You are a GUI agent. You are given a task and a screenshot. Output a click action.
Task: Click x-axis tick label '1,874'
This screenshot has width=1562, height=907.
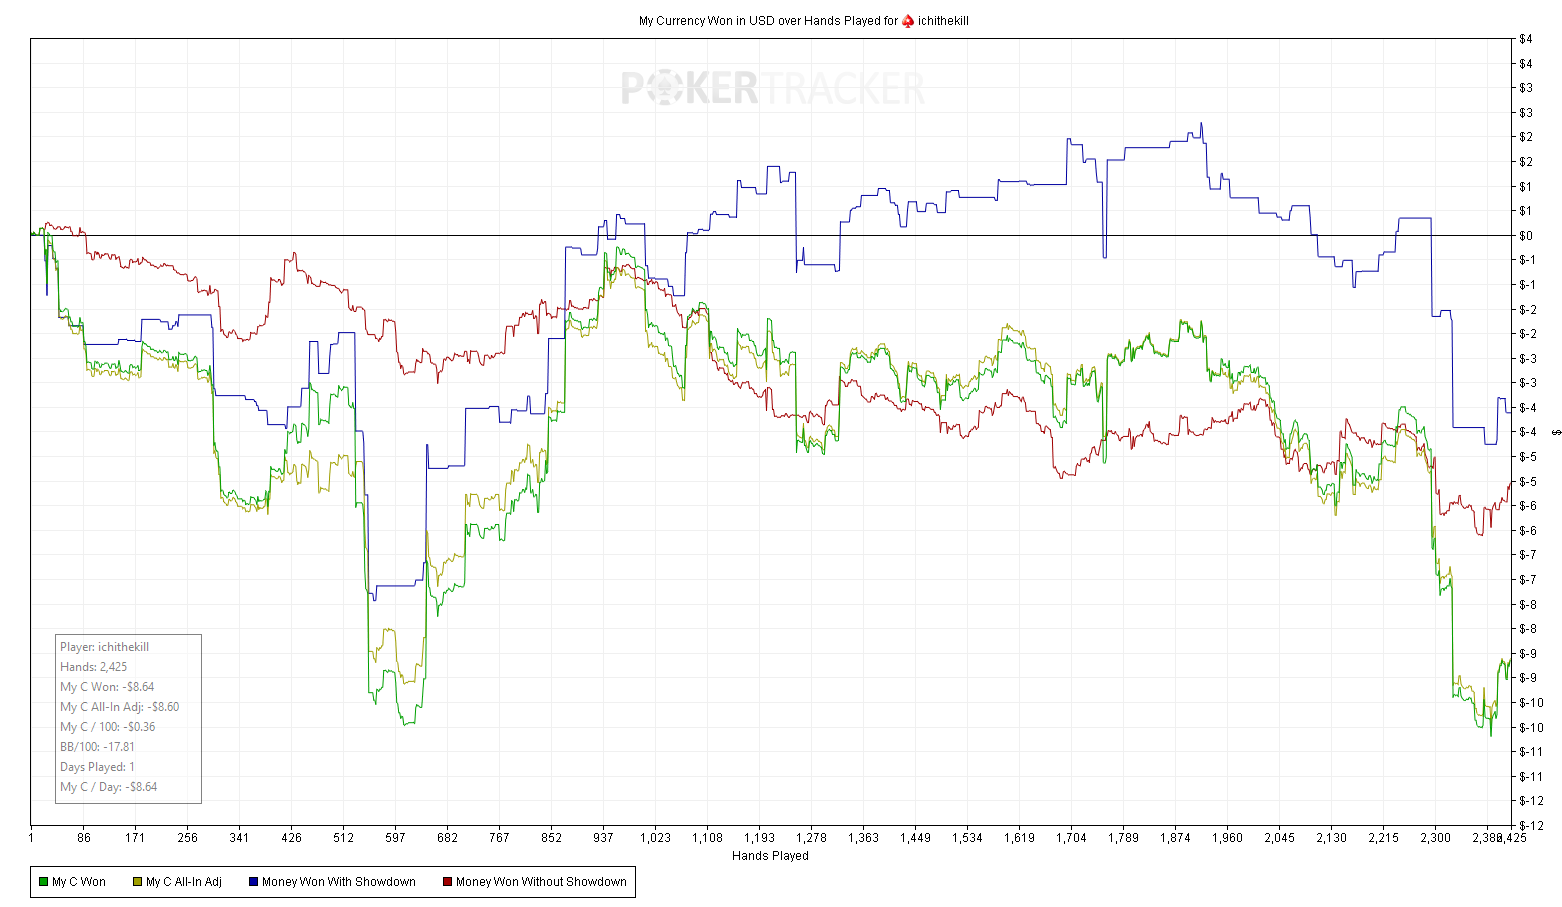click(1175, 838)
